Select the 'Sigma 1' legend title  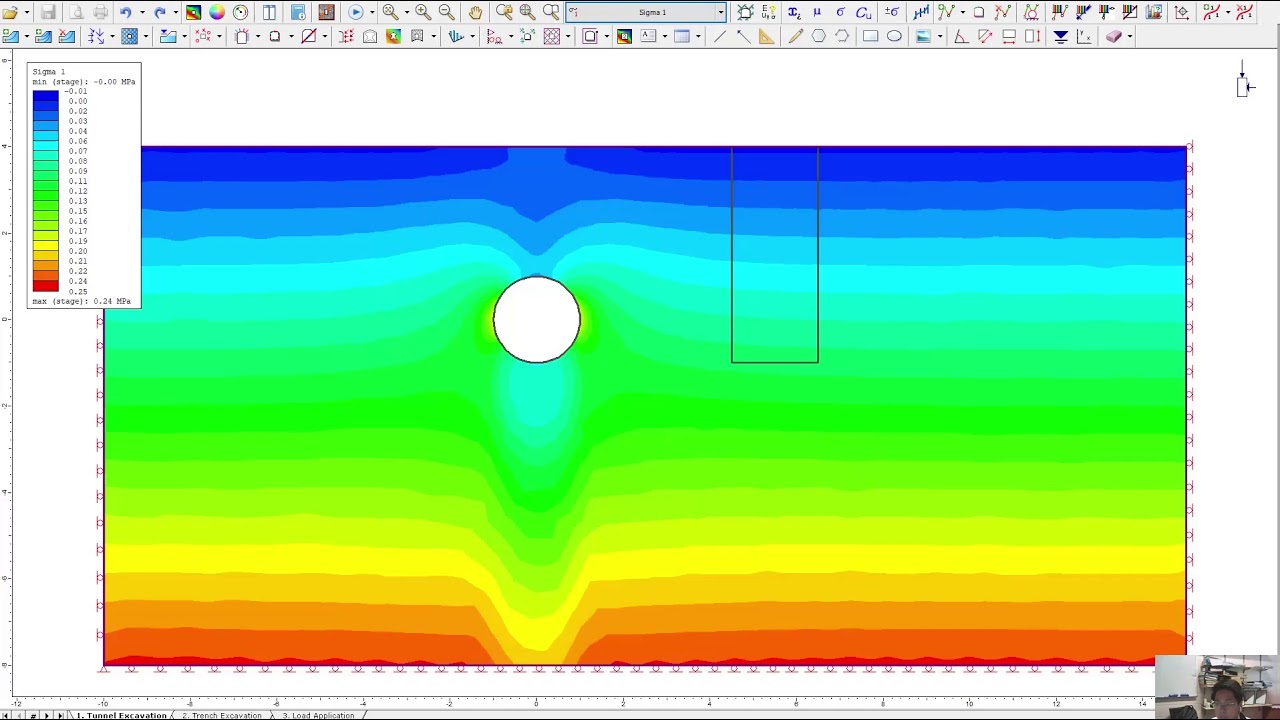(x=48, y=72)
